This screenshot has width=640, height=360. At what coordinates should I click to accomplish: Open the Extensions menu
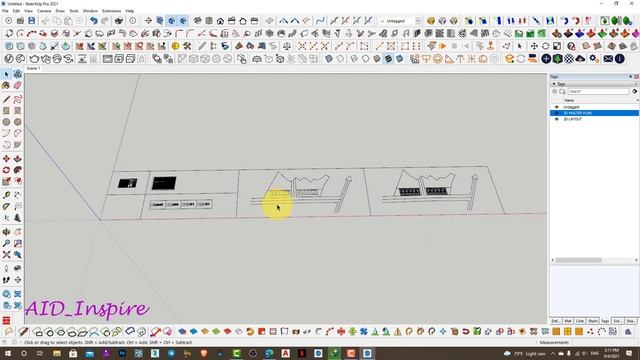(x=111, y=11)
